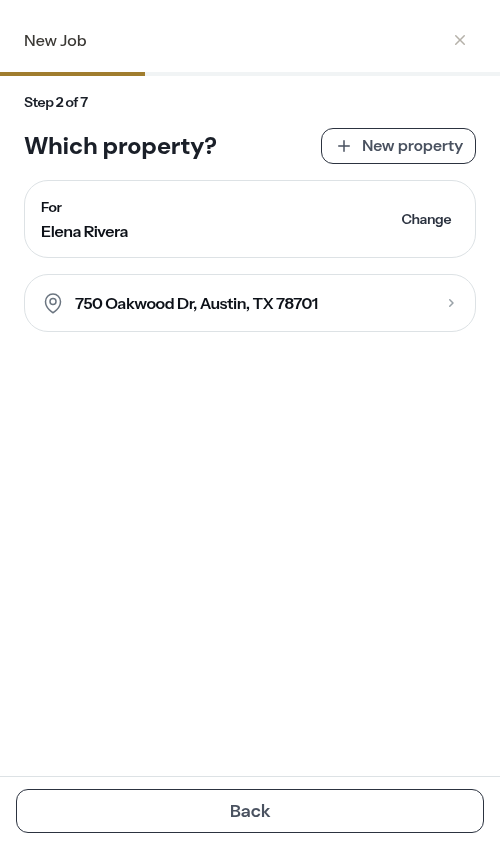Screen dimensions: 500x845
Task: Click the New Job title text
Action: (x=55, y=41)
